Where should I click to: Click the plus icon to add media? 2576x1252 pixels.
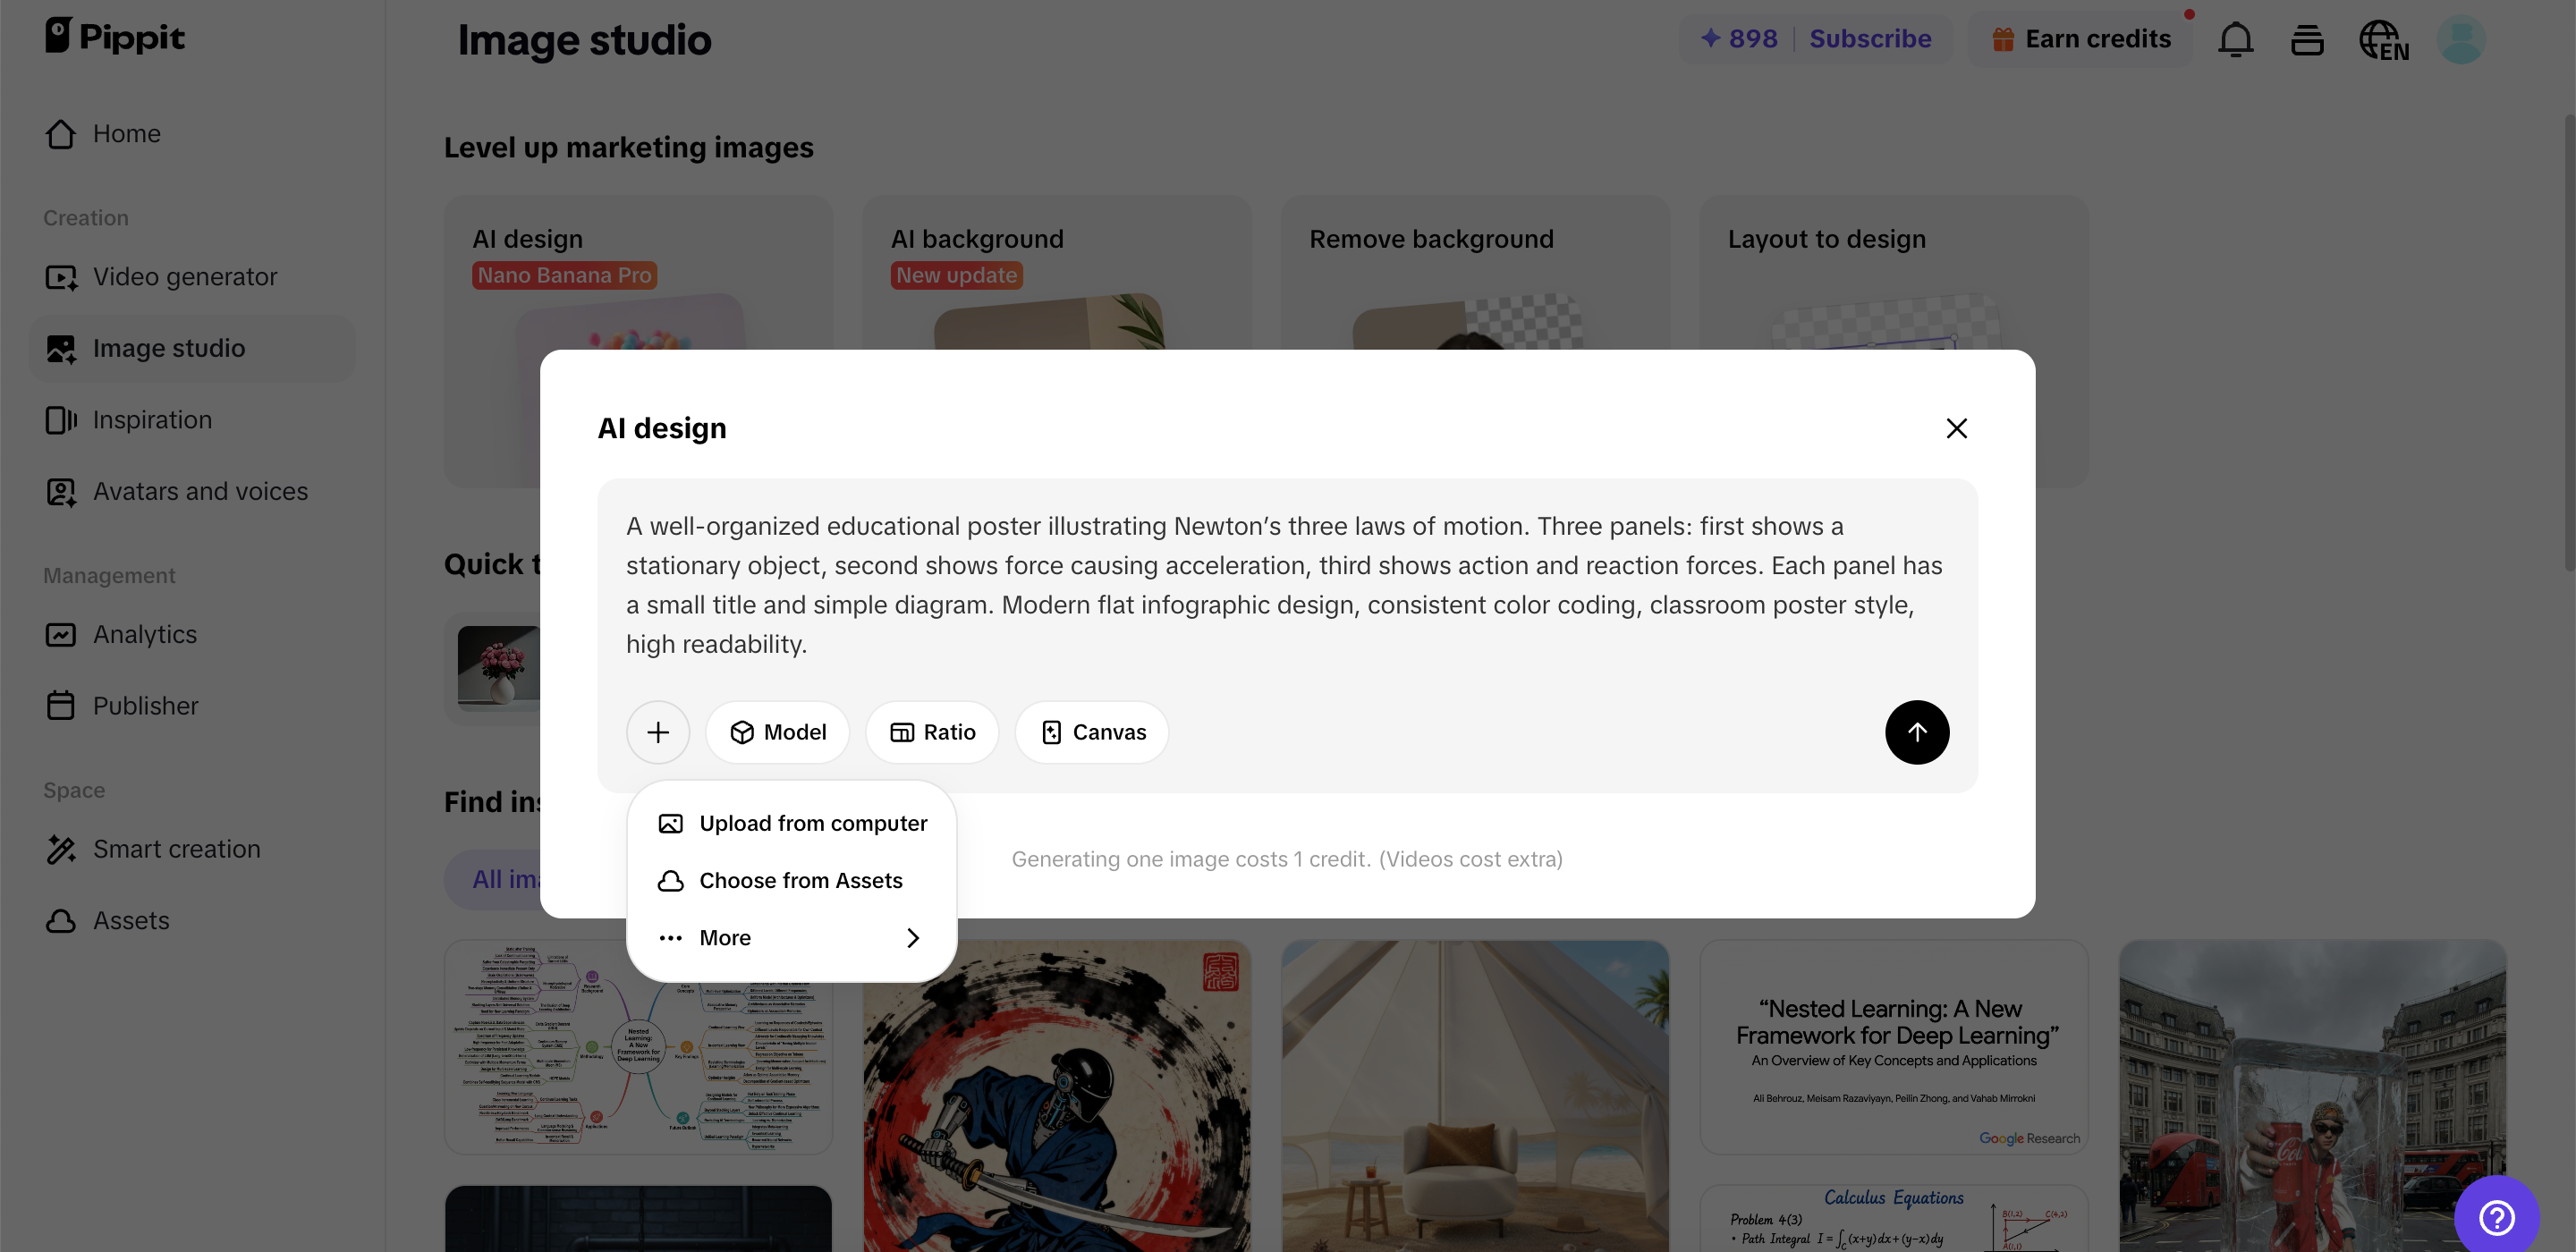pyautogui.click(x=658, y=732)
